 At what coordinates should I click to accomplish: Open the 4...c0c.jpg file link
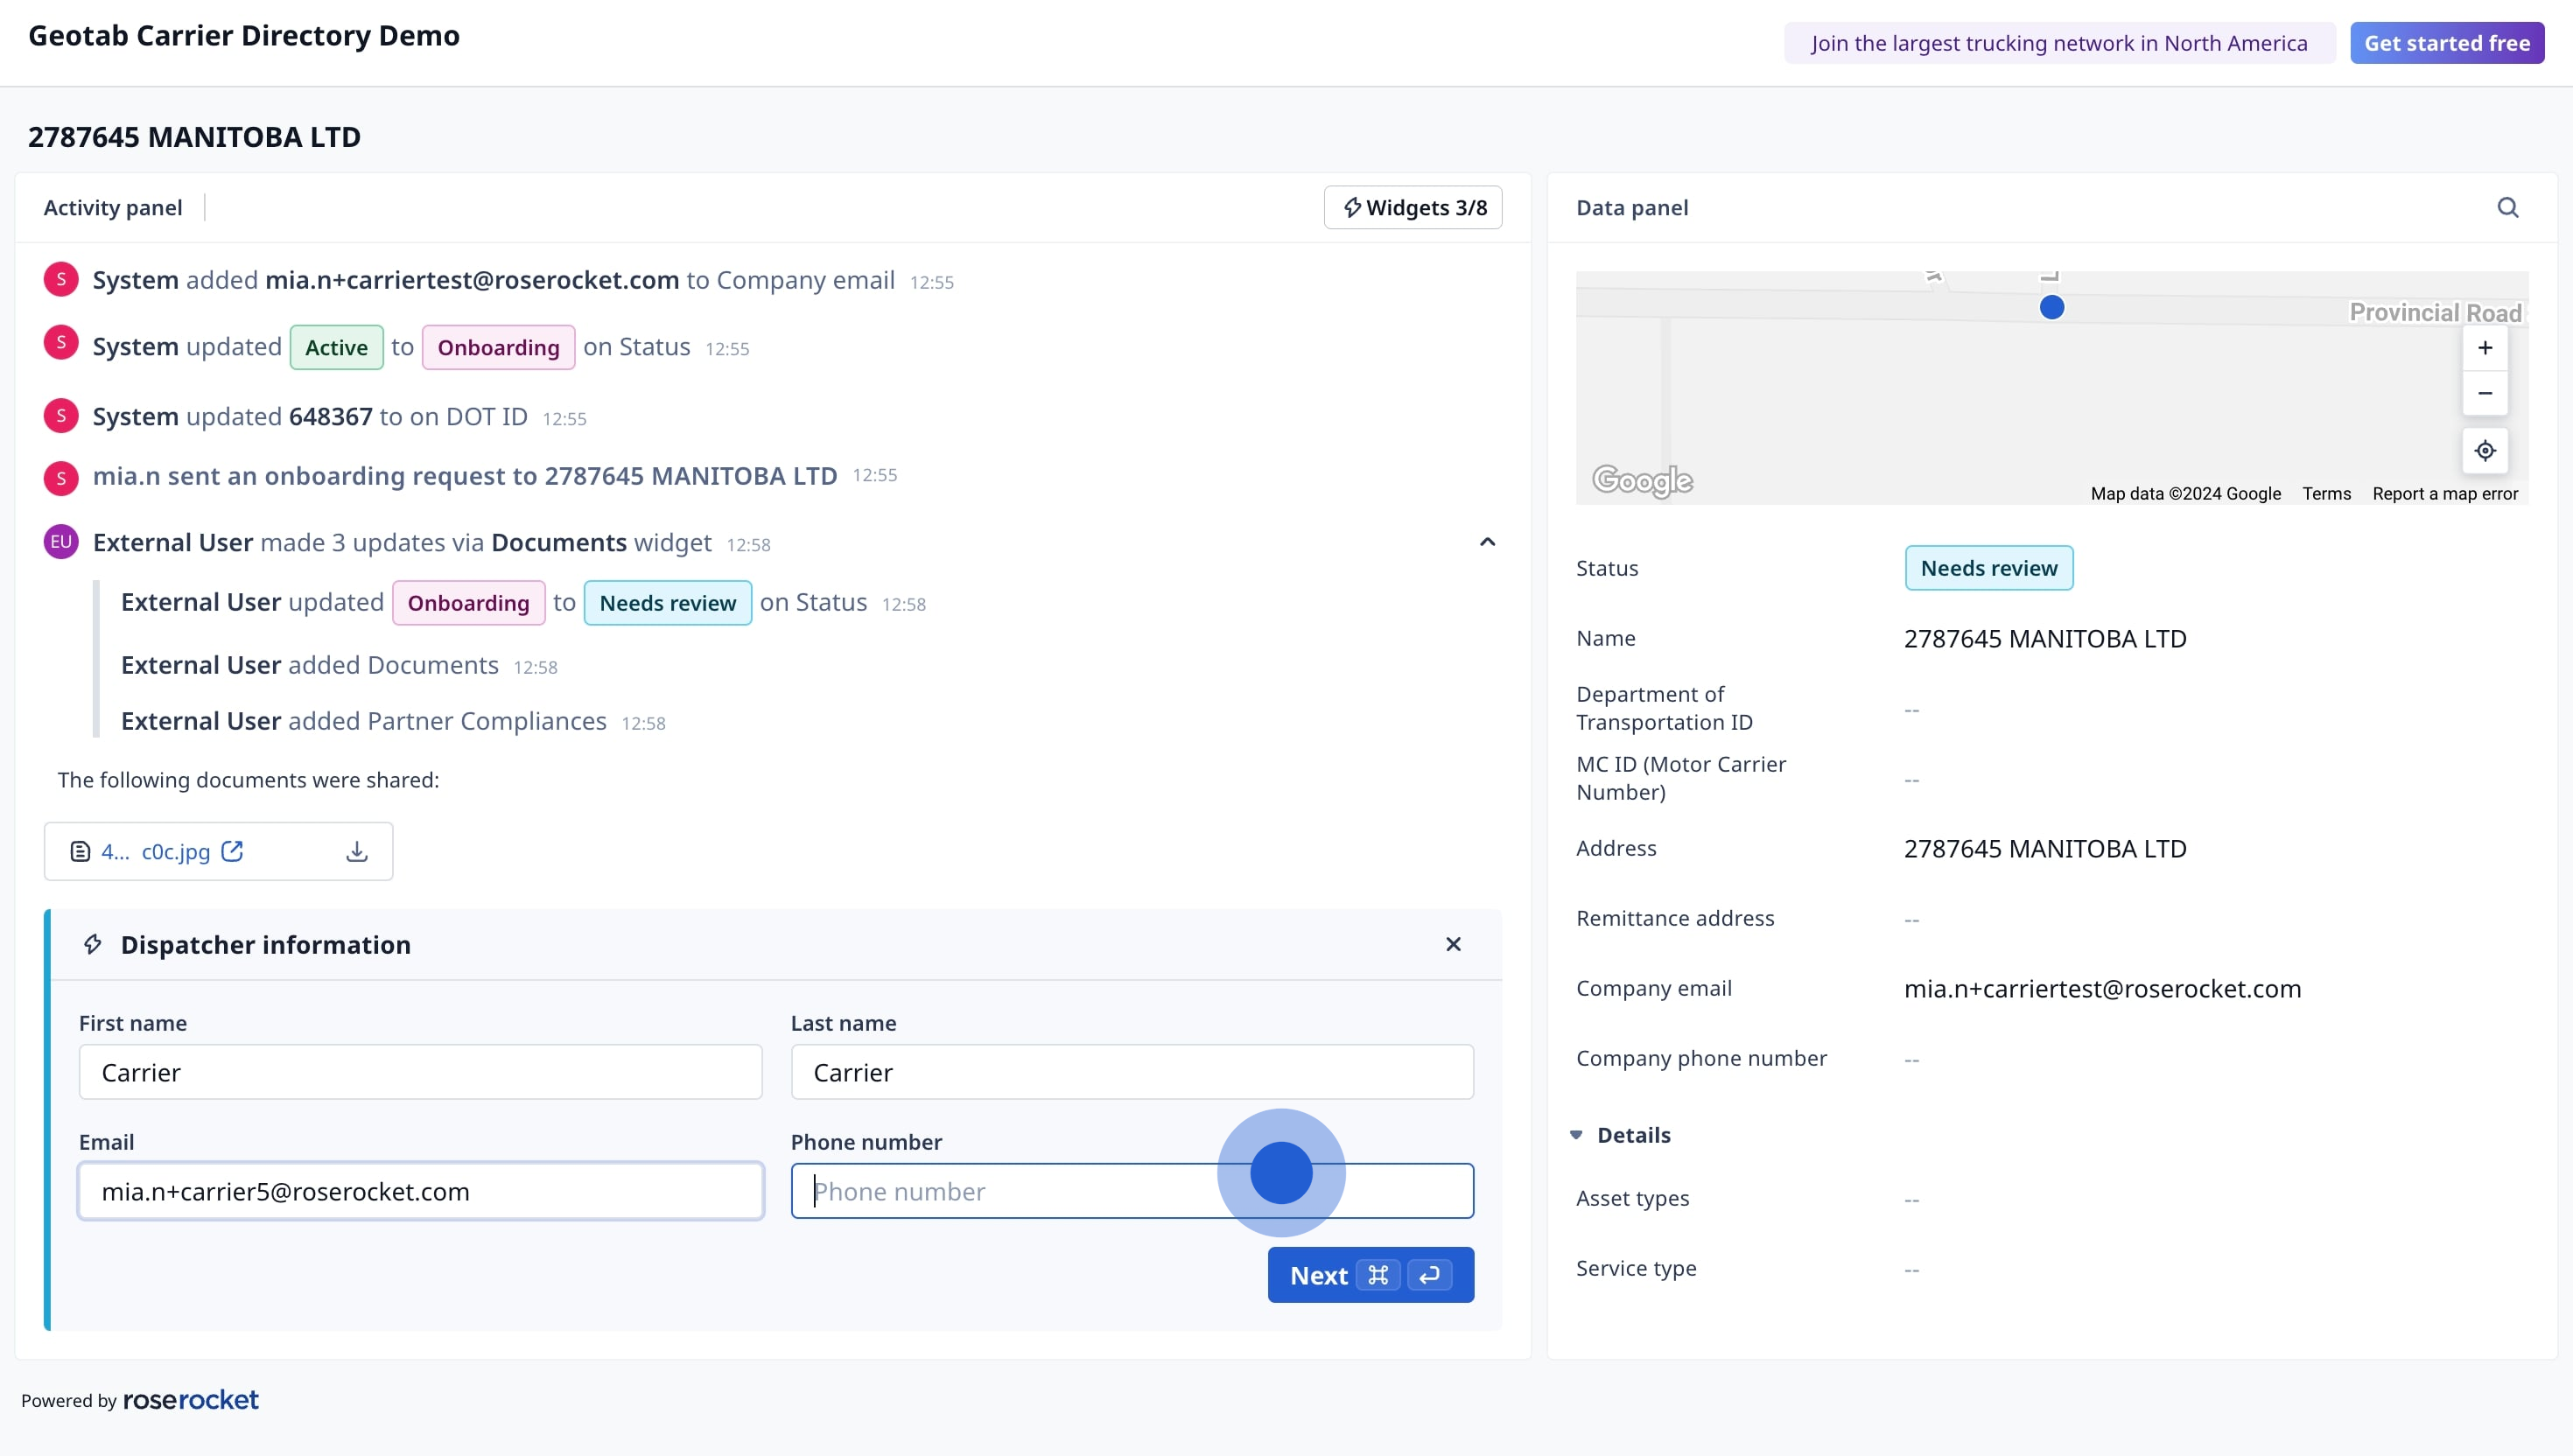point(156,851)
